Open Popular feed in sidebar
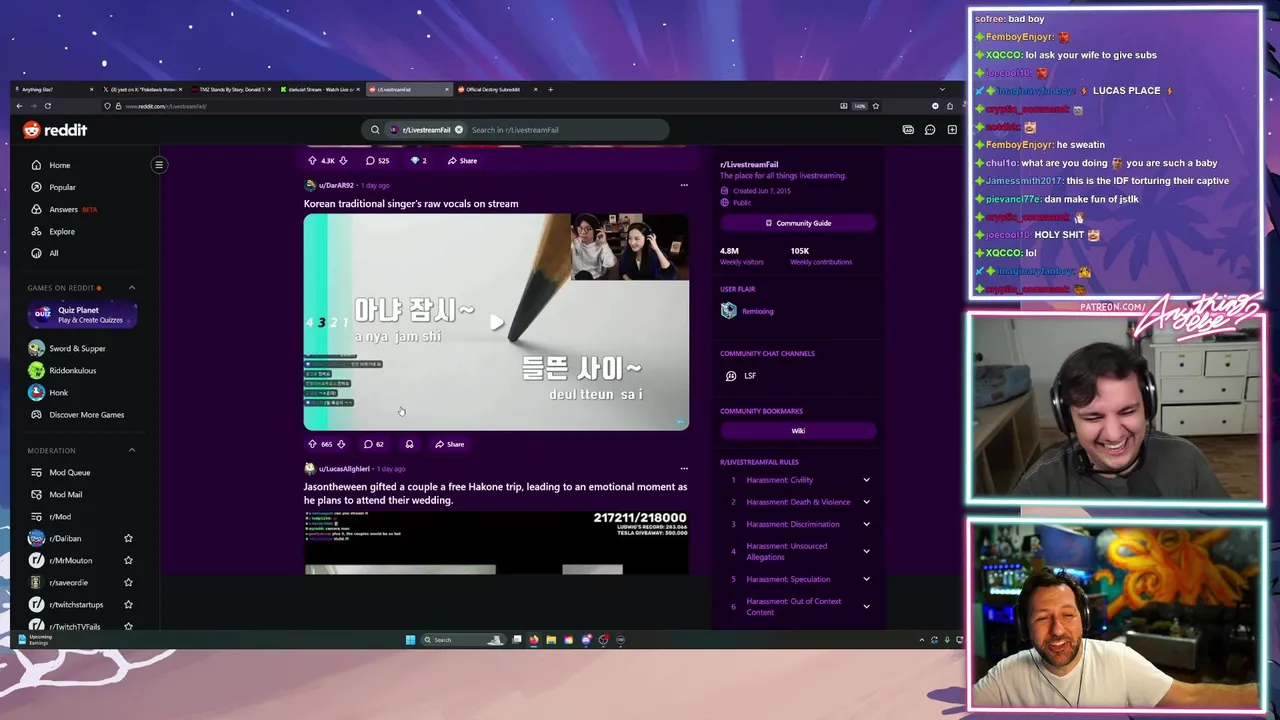The height and width of the screenshot is (720, 1280). click(x=62, y=187)
